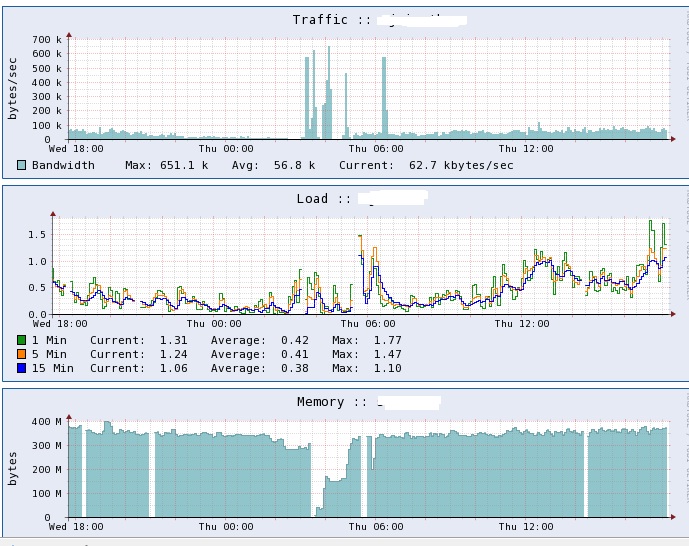Click the bytes/sec axis label on the Traffic graph
Viewport: 689px width, 546px height.
pos(12,88)
